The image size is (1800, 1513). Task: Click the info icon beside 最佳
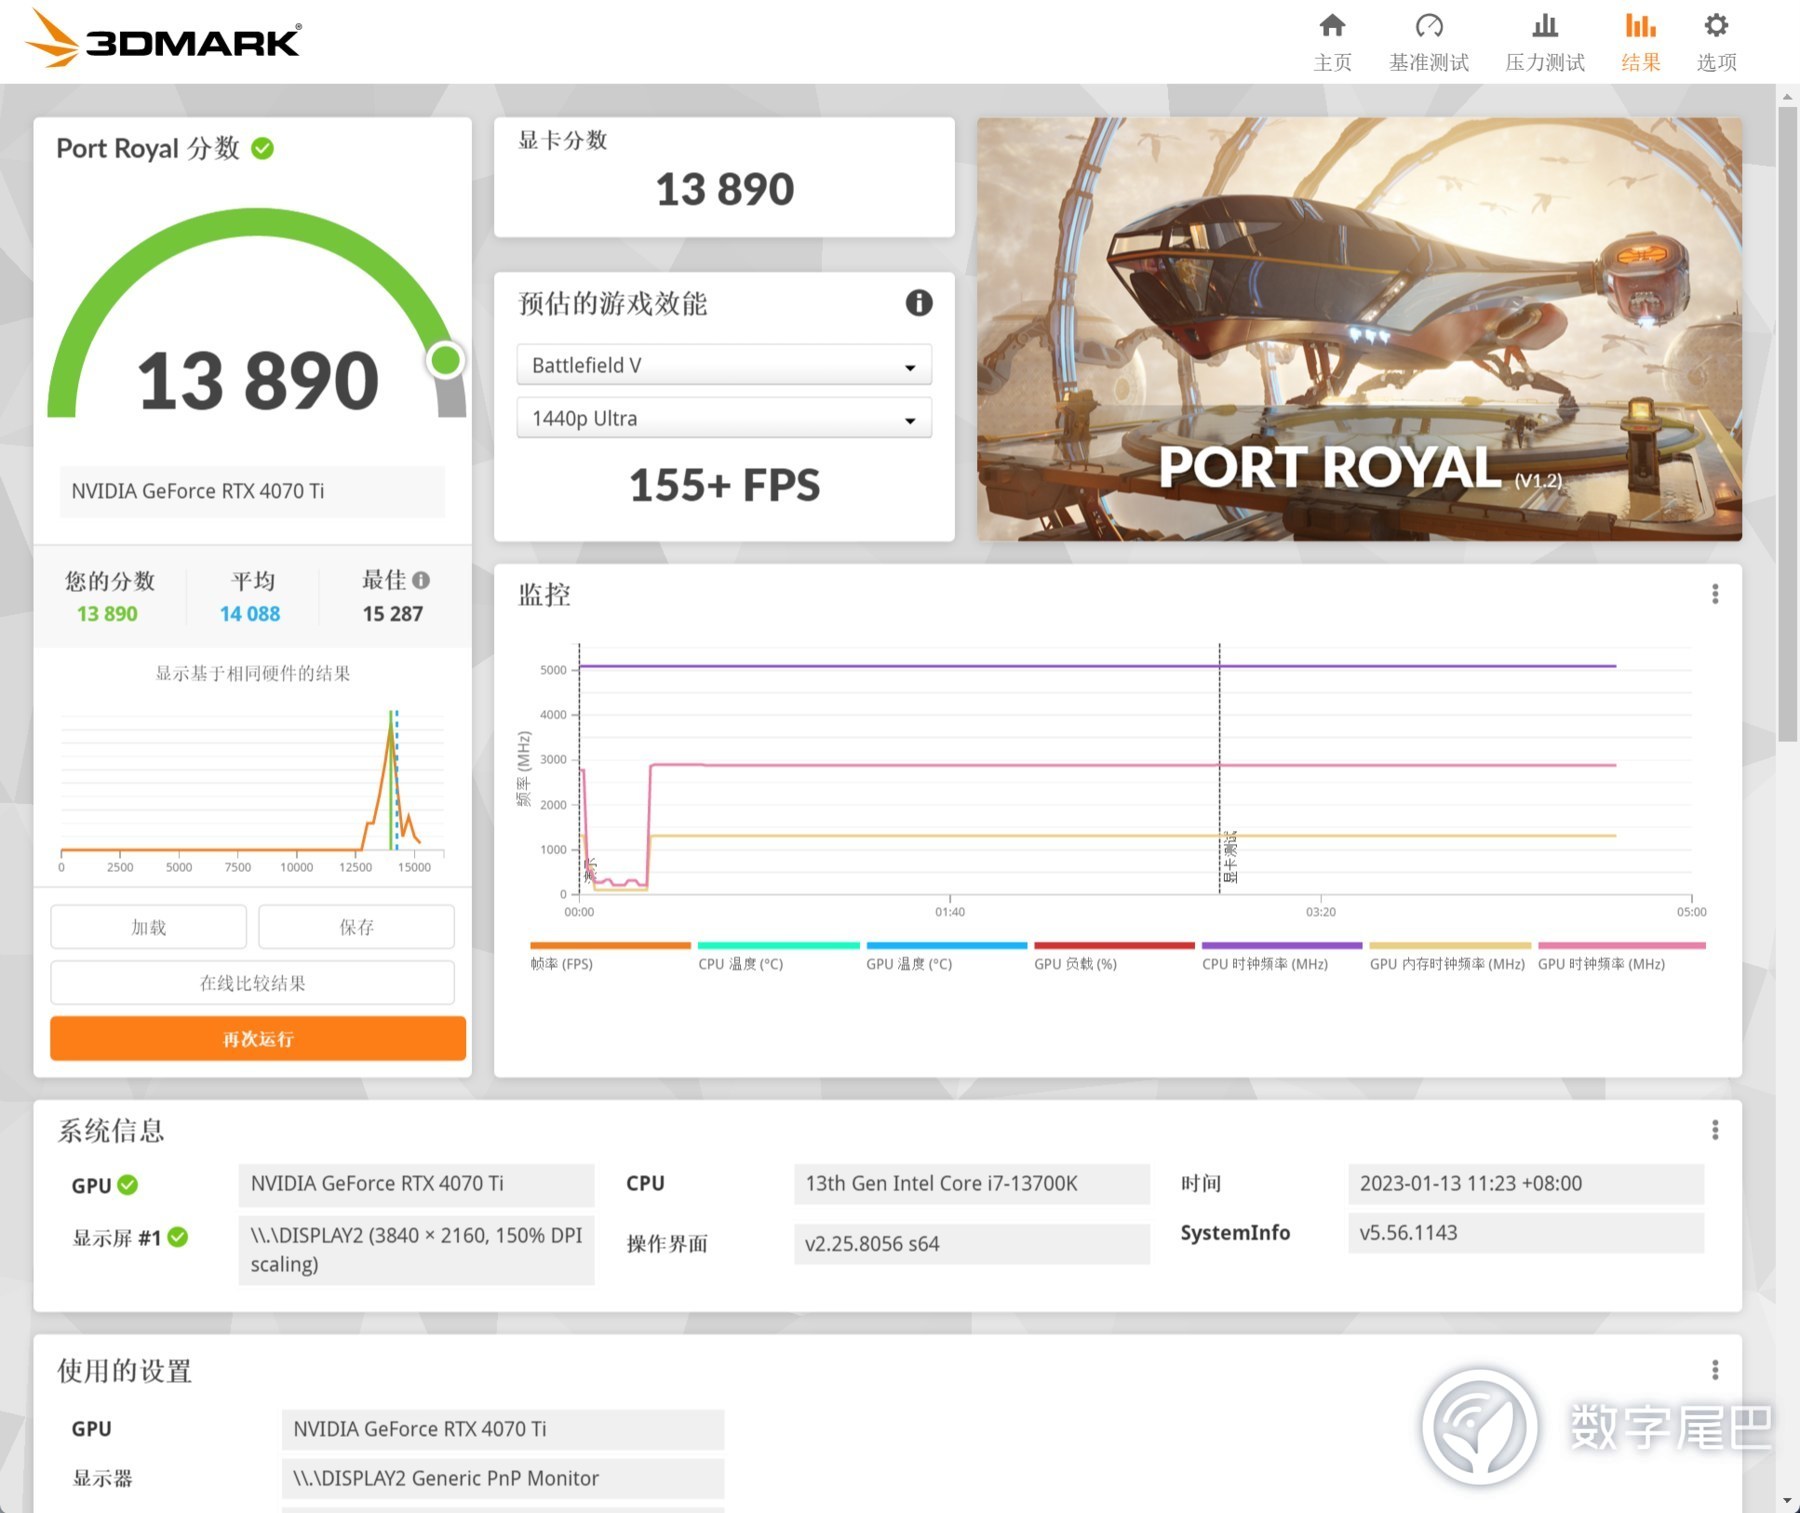click(421, 580)
